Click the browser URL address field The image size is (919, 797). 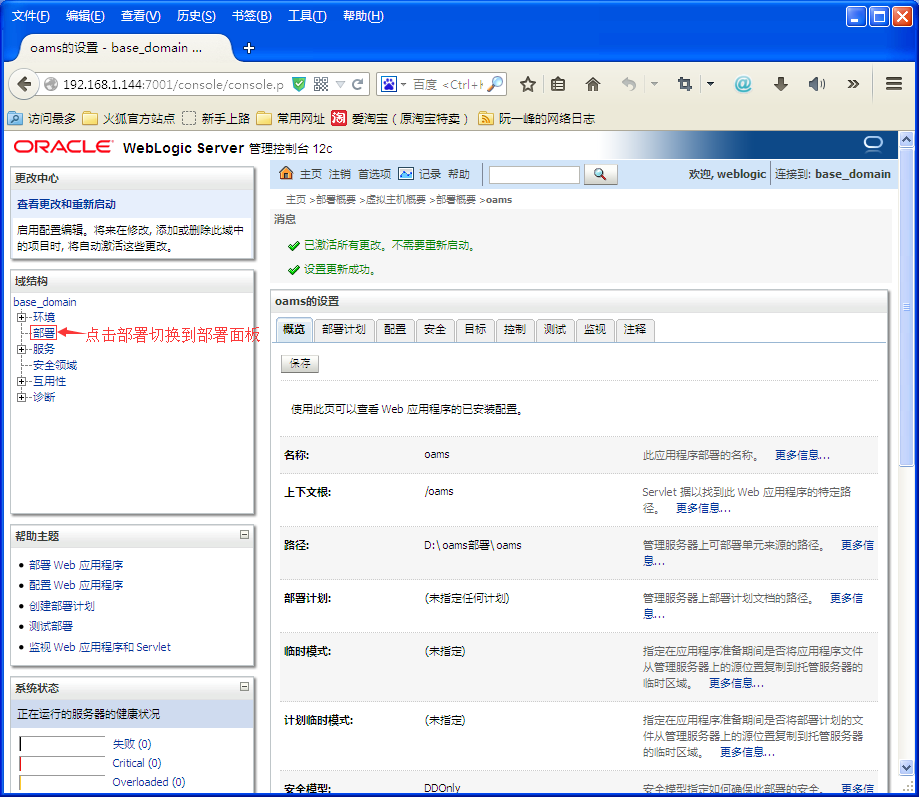173,85
